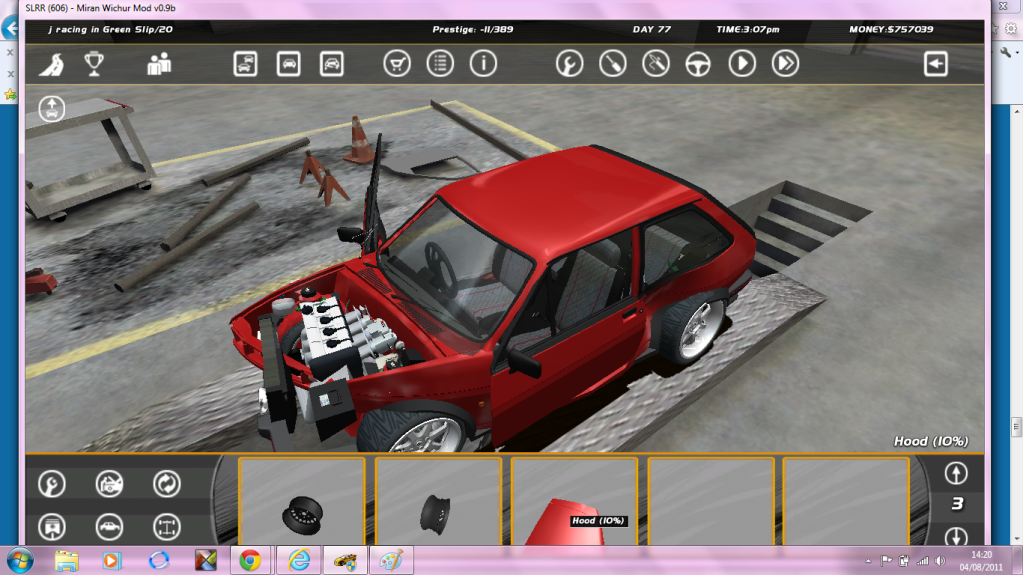
Task: Click the oval car silhouette icon
Action: click(x=109, y=527)
